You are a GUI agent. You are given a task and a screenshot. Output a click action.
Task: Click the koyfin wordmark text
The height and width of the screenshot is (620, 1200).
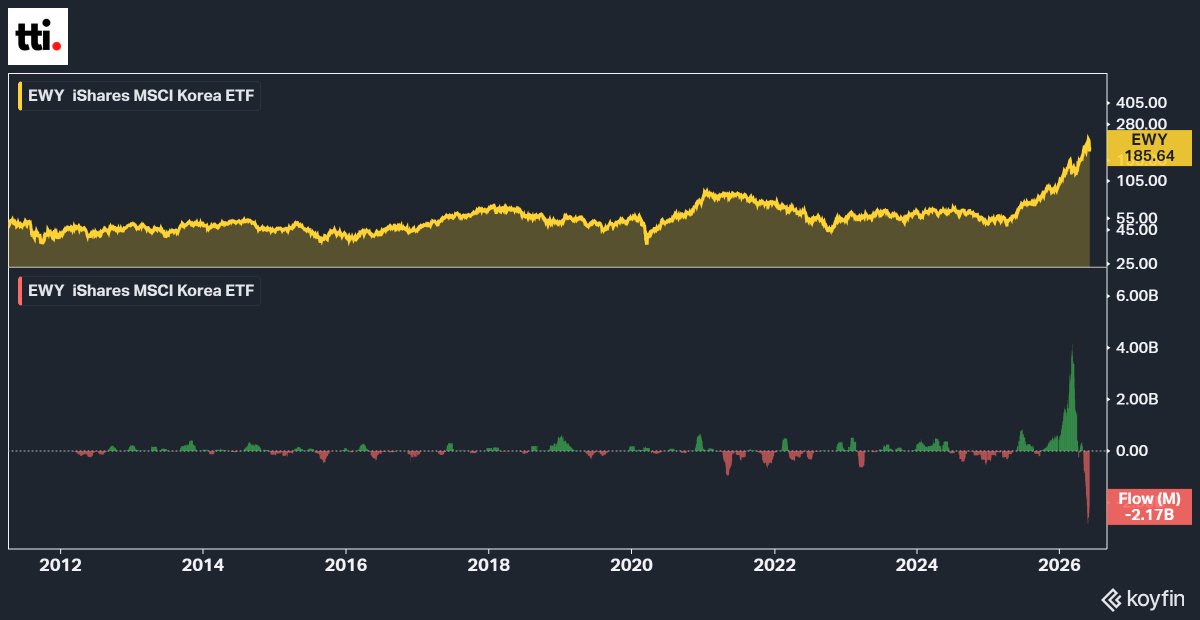click(x=1155, y=601)
